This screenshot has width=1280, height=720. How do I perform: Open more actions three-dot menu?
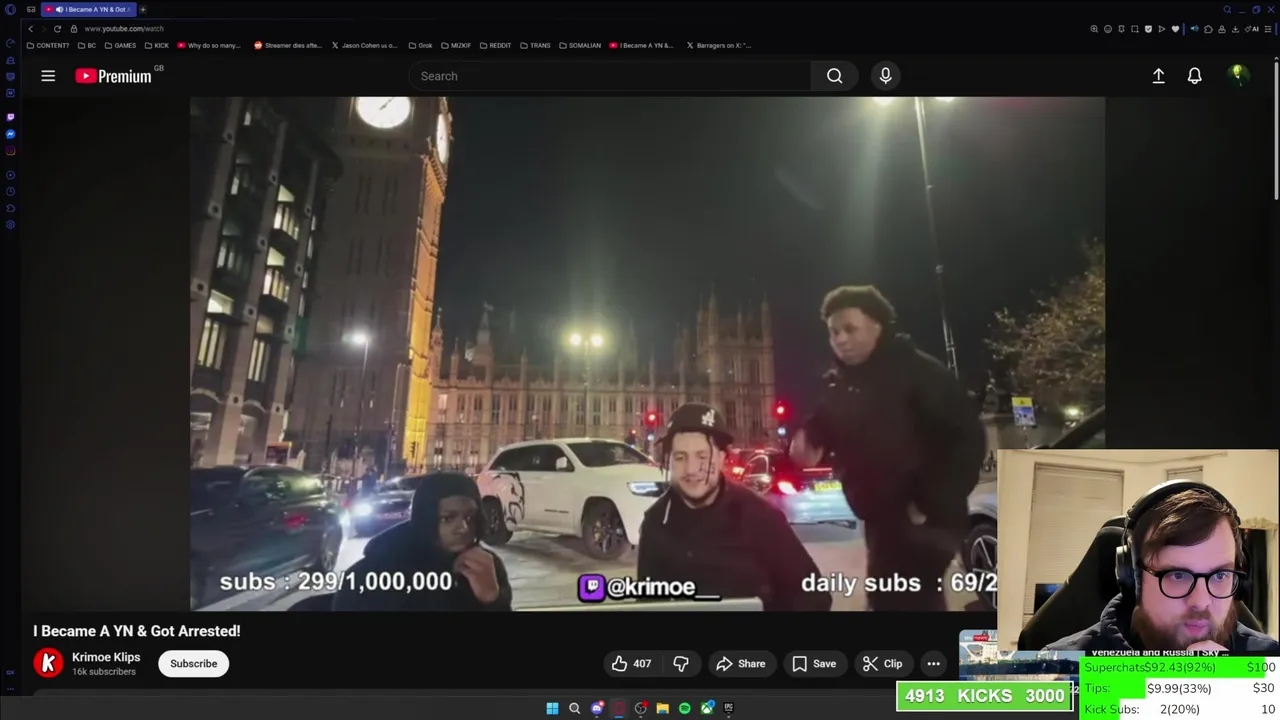tap(933, 663)
